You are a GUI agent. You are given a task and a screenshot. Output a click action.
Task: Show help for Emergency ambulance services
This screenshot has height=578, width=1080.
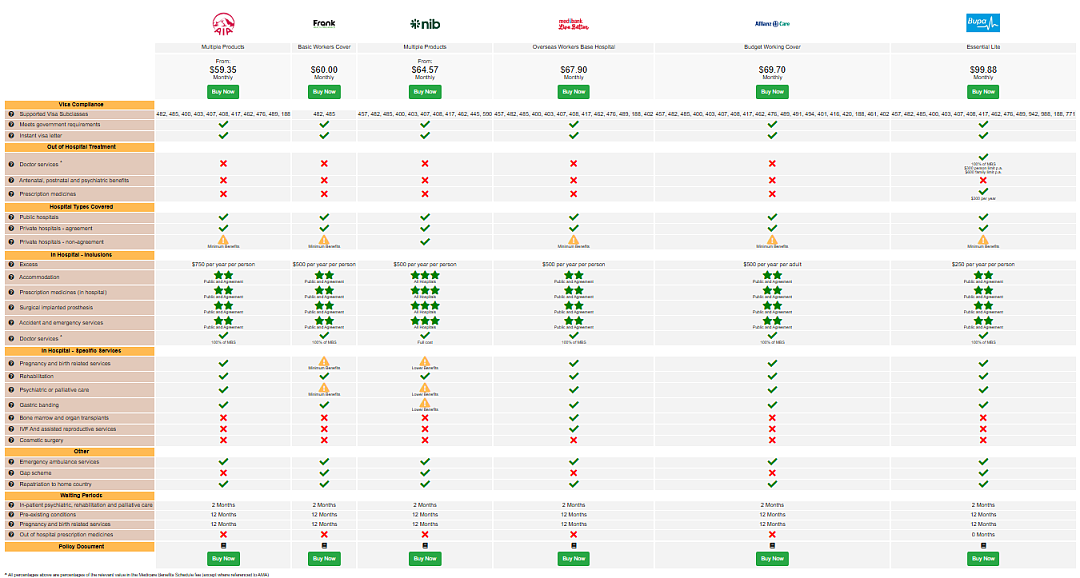click(11, 462)
